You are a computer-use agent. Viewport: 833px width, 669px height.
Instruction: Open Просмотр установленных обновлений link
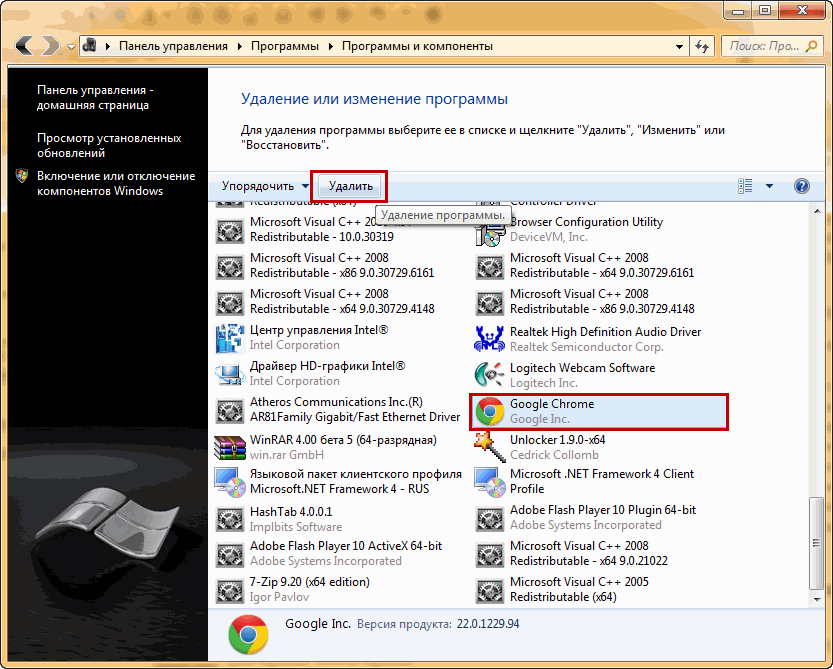(x=109, y=145)
